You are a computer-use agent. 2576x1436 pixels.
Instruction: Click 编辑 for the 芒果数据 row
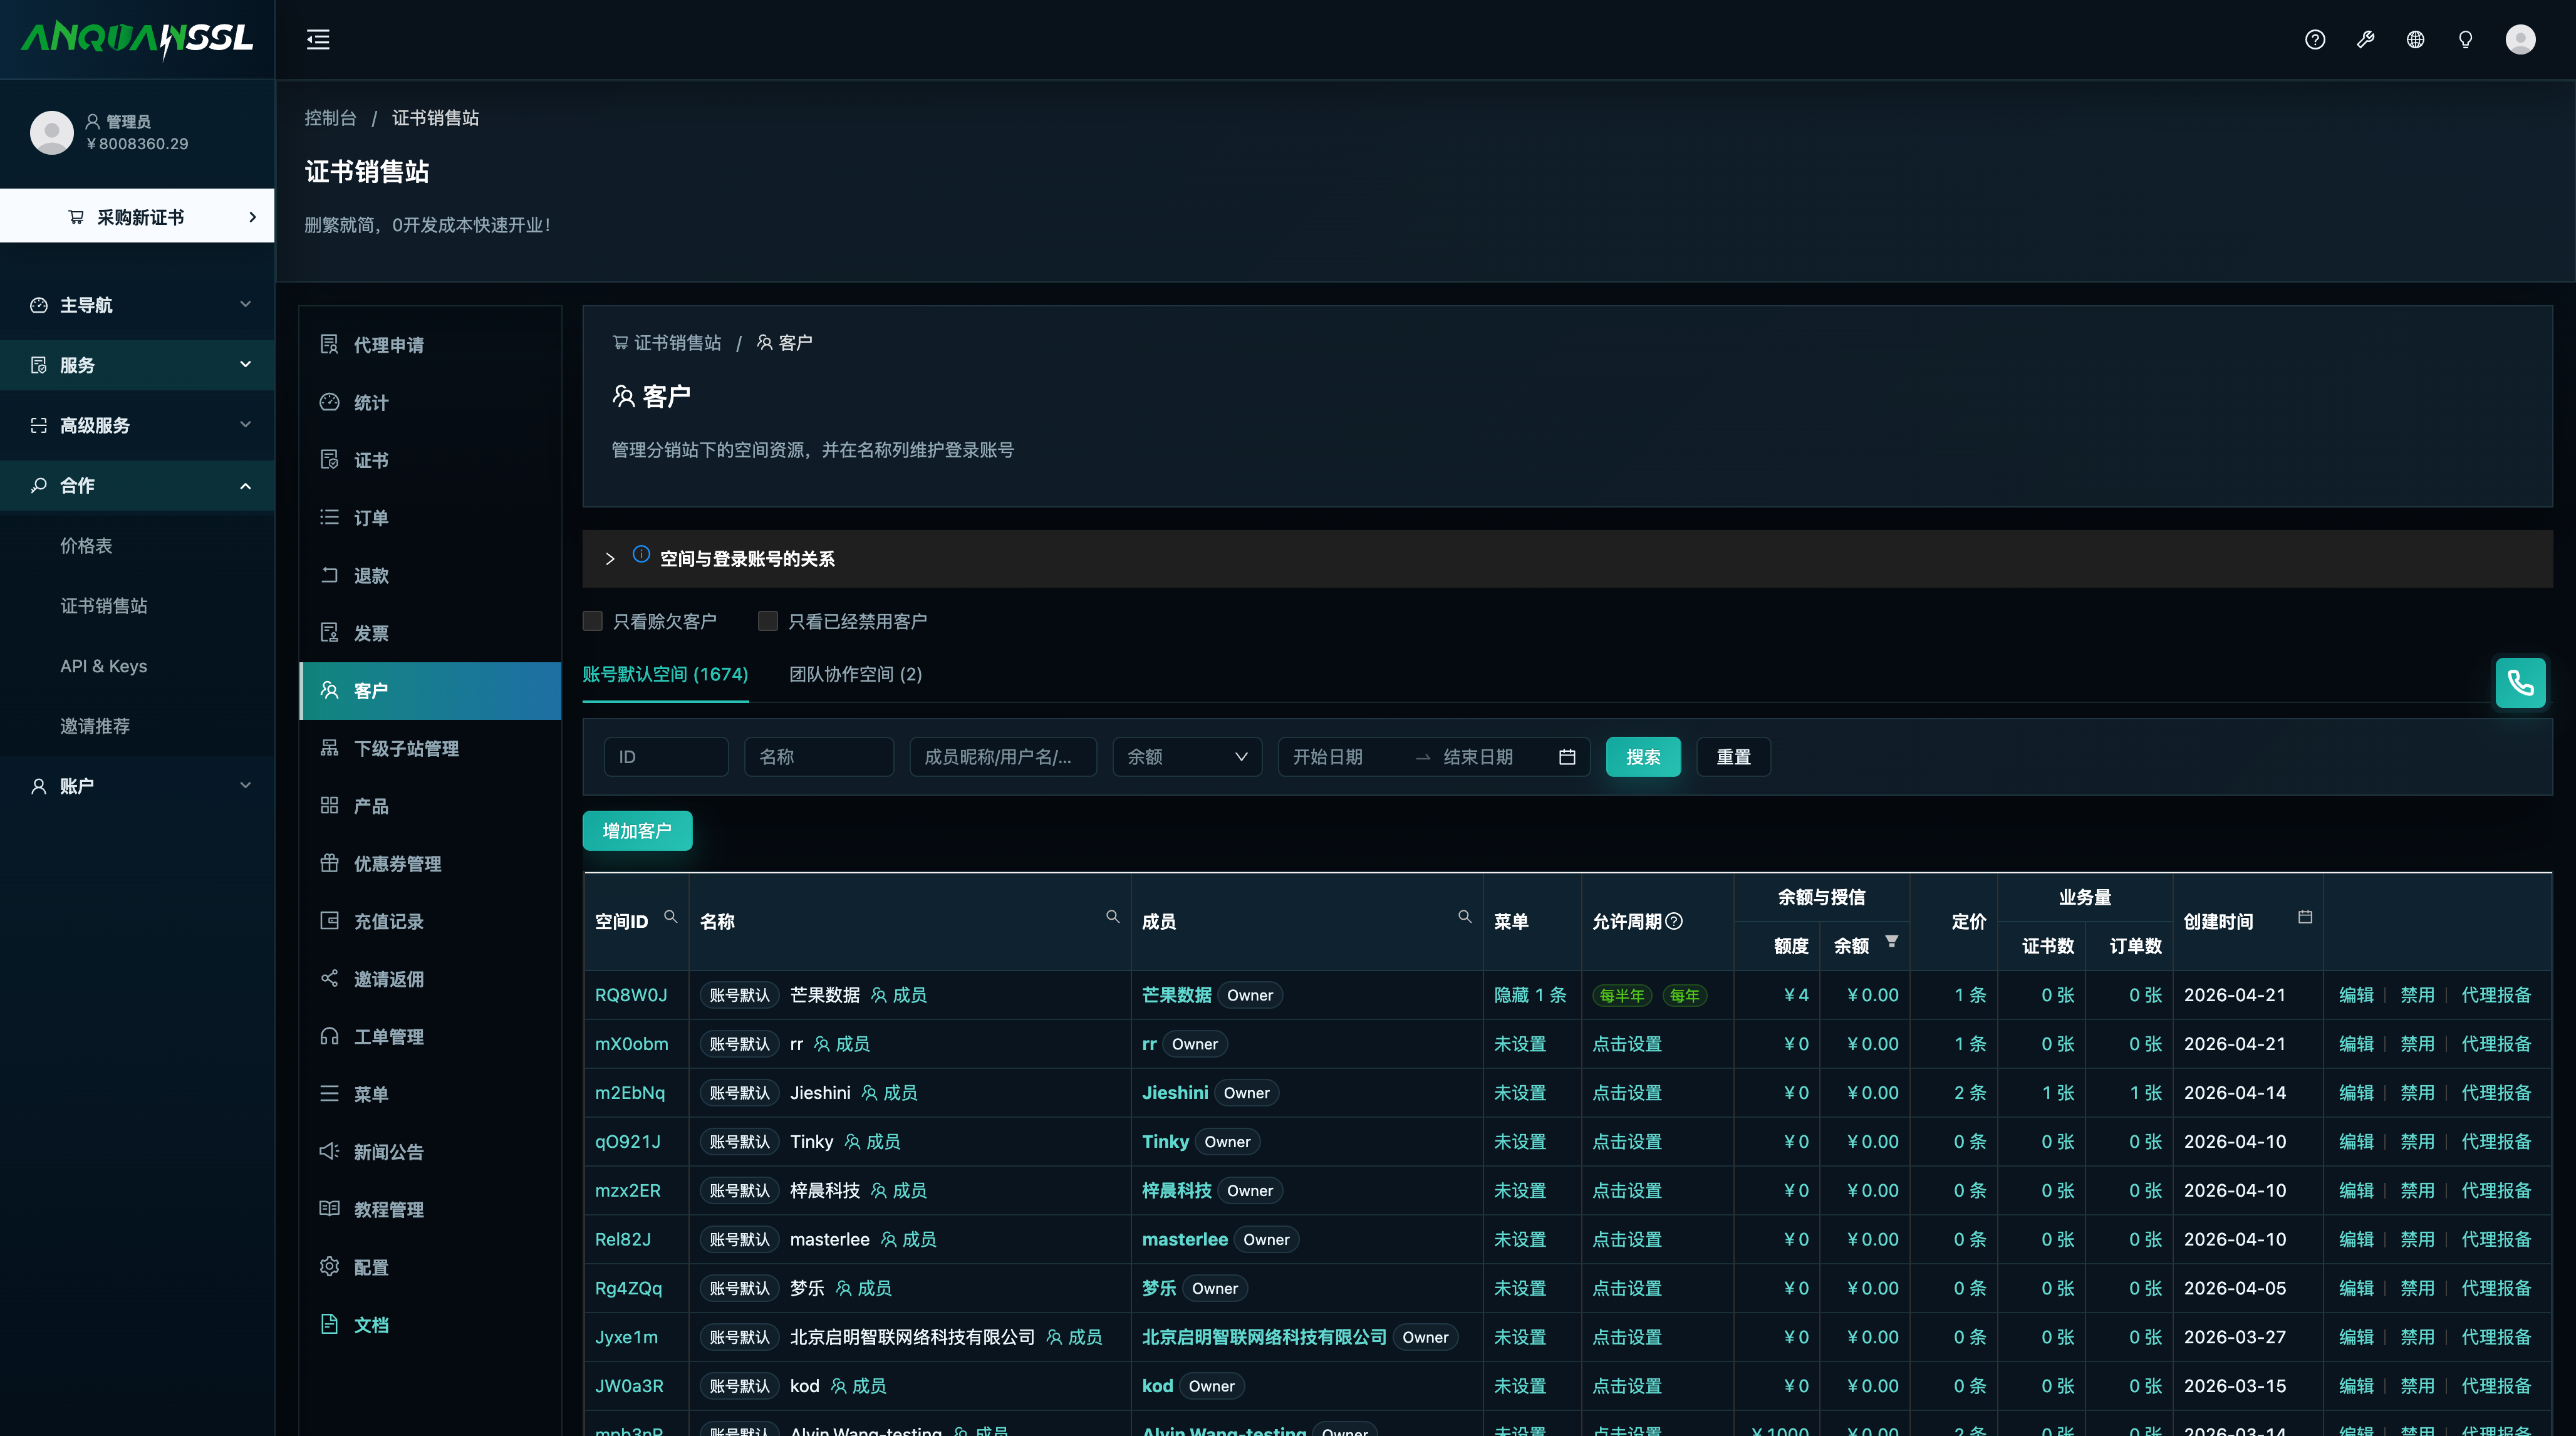2356,995
